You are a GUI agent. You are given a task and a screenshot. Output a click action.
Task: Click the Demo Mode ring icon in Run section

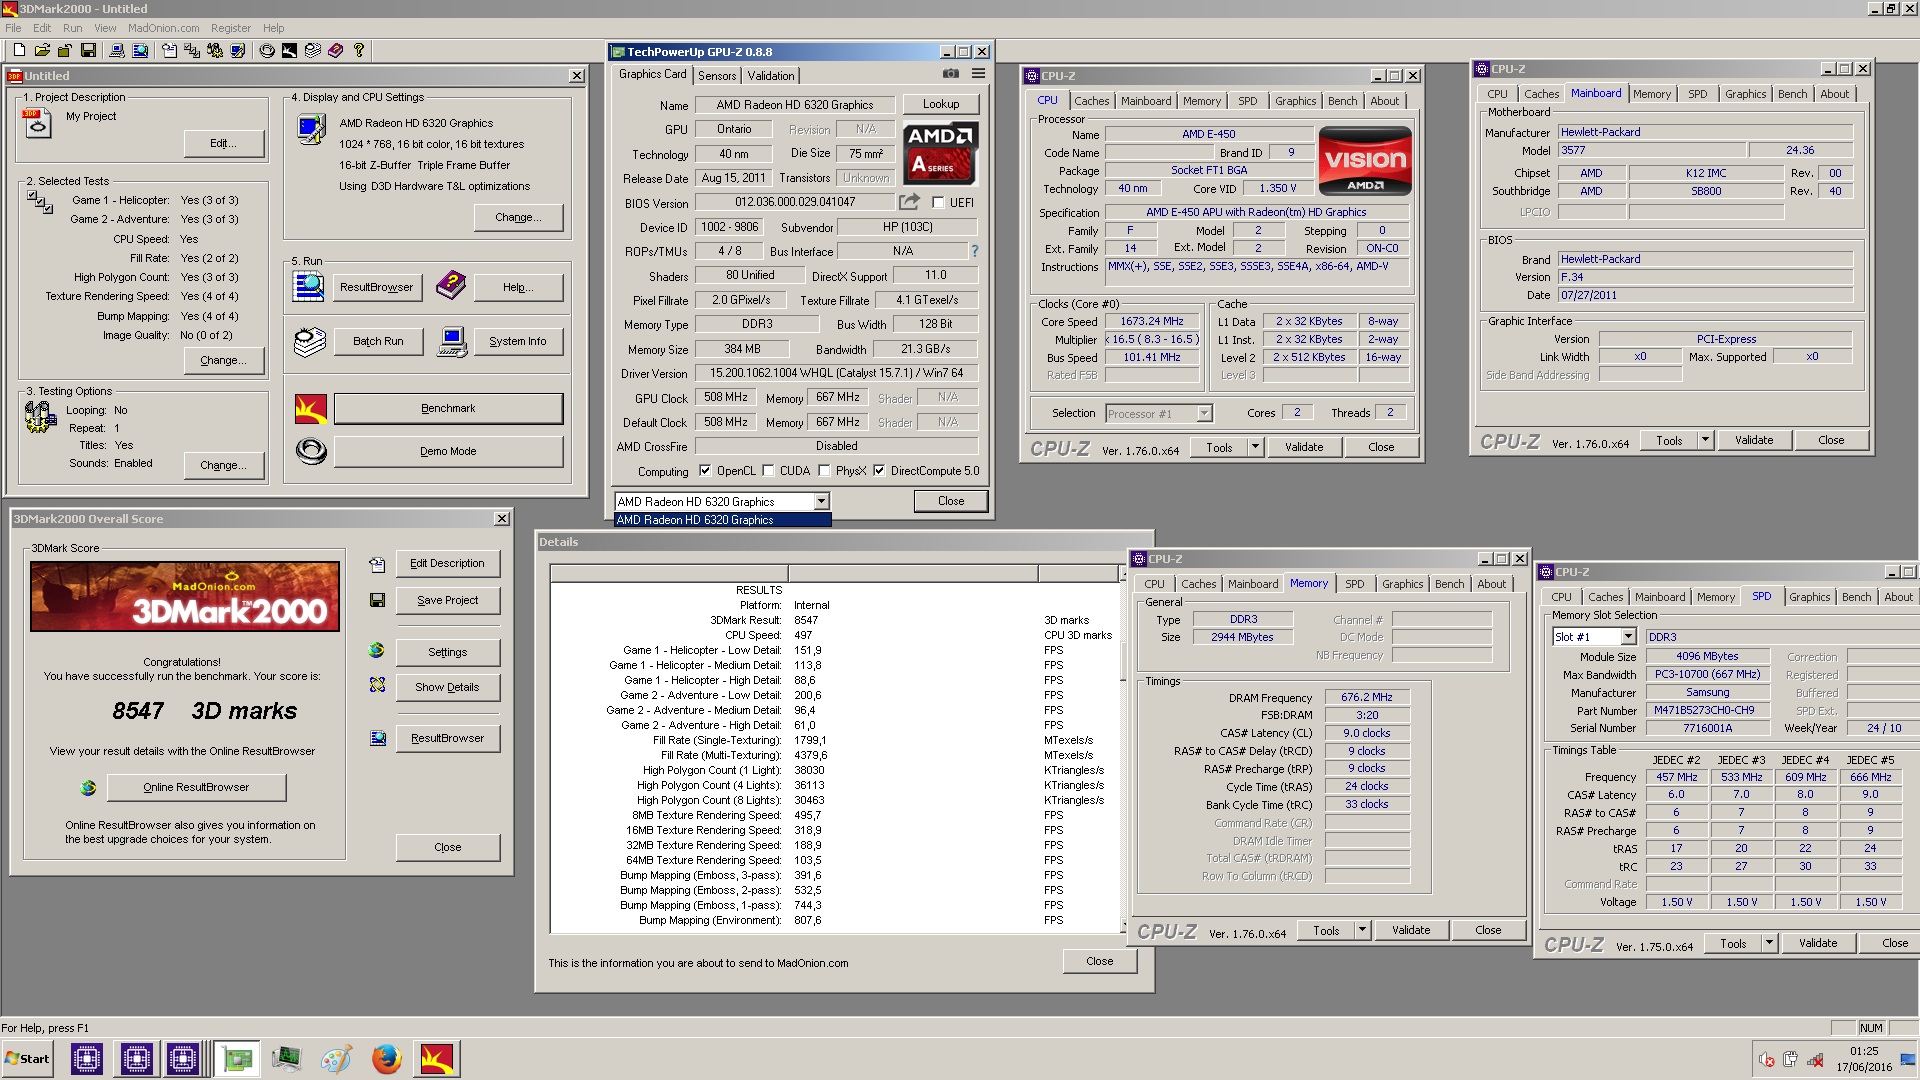tap(311, 451)
